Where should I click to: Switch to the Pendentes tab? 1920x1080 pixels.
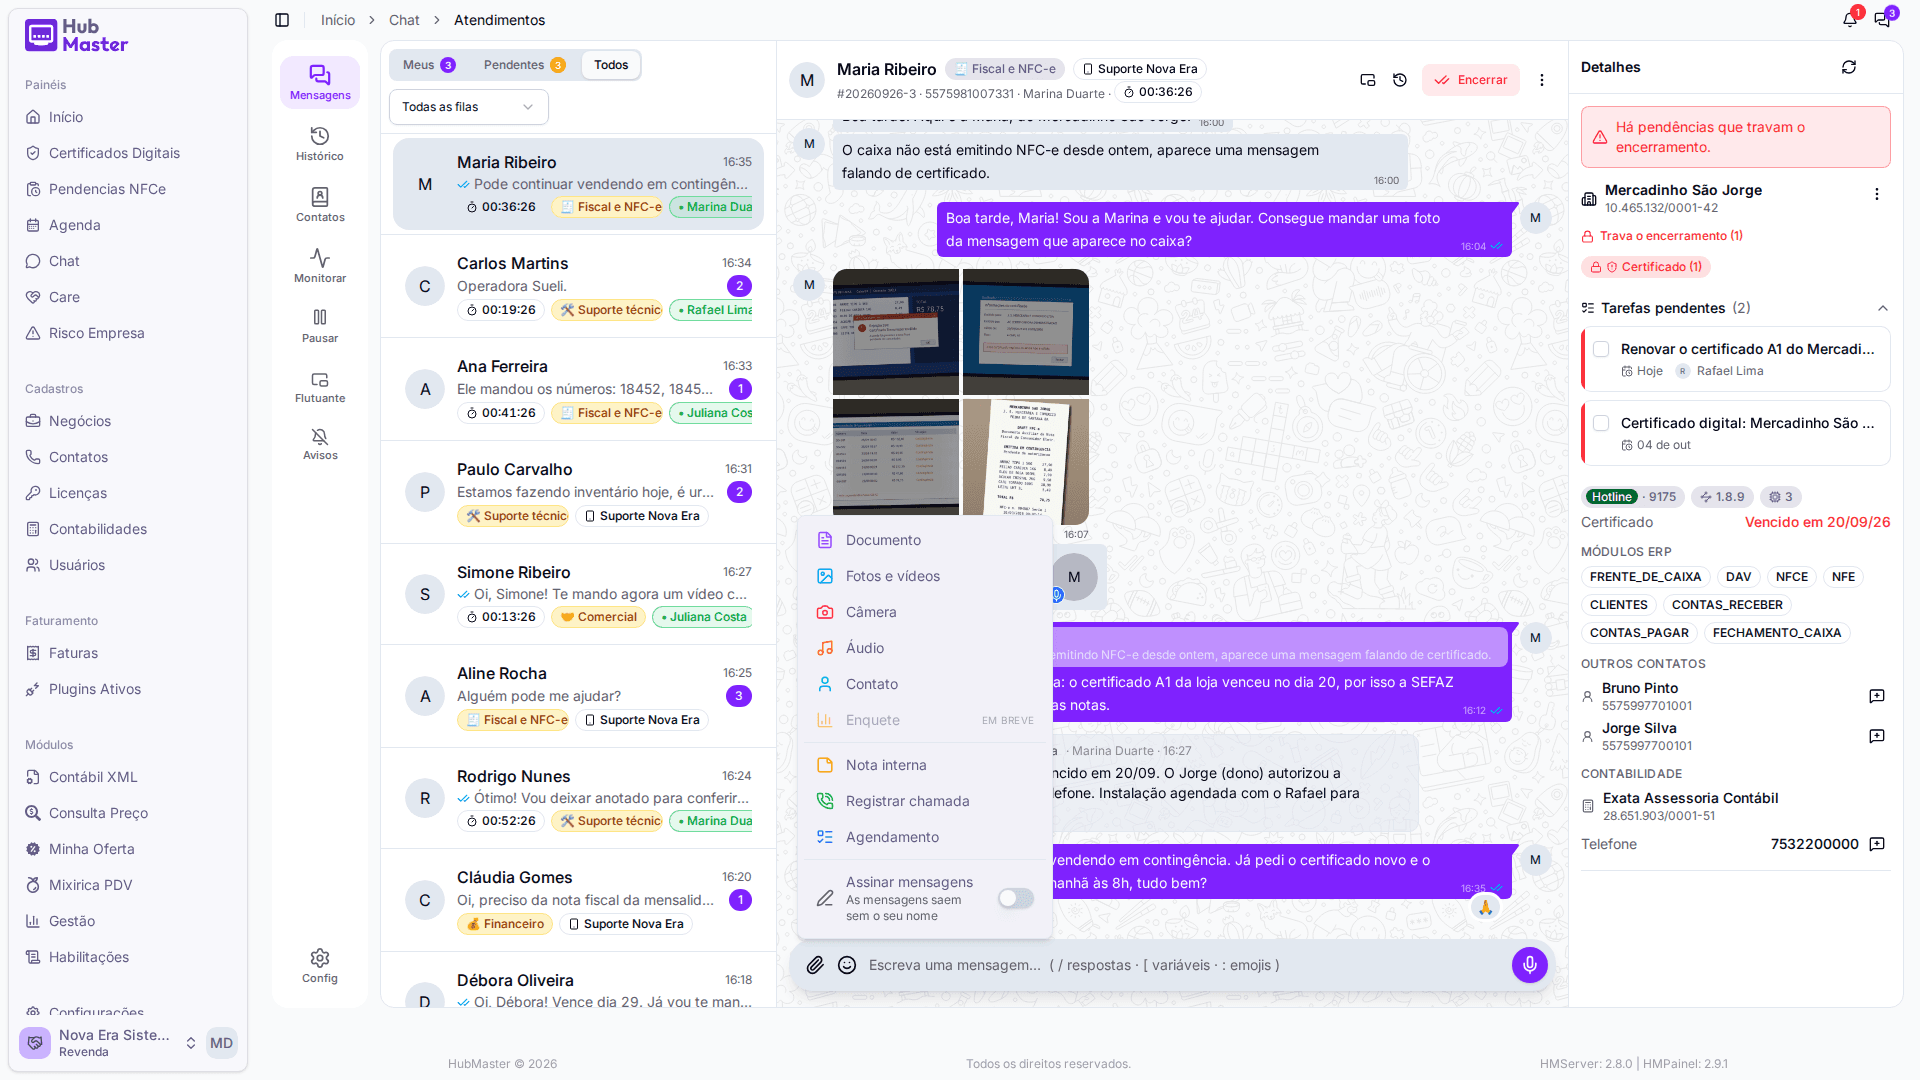coord(525,65)
